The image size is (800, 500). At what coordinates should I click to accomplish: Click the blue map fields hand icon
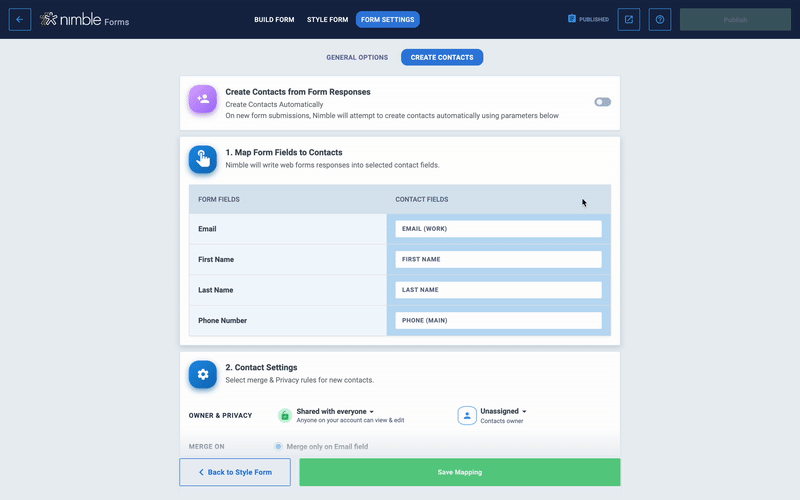pyautogui.click(x=203, y=159)
